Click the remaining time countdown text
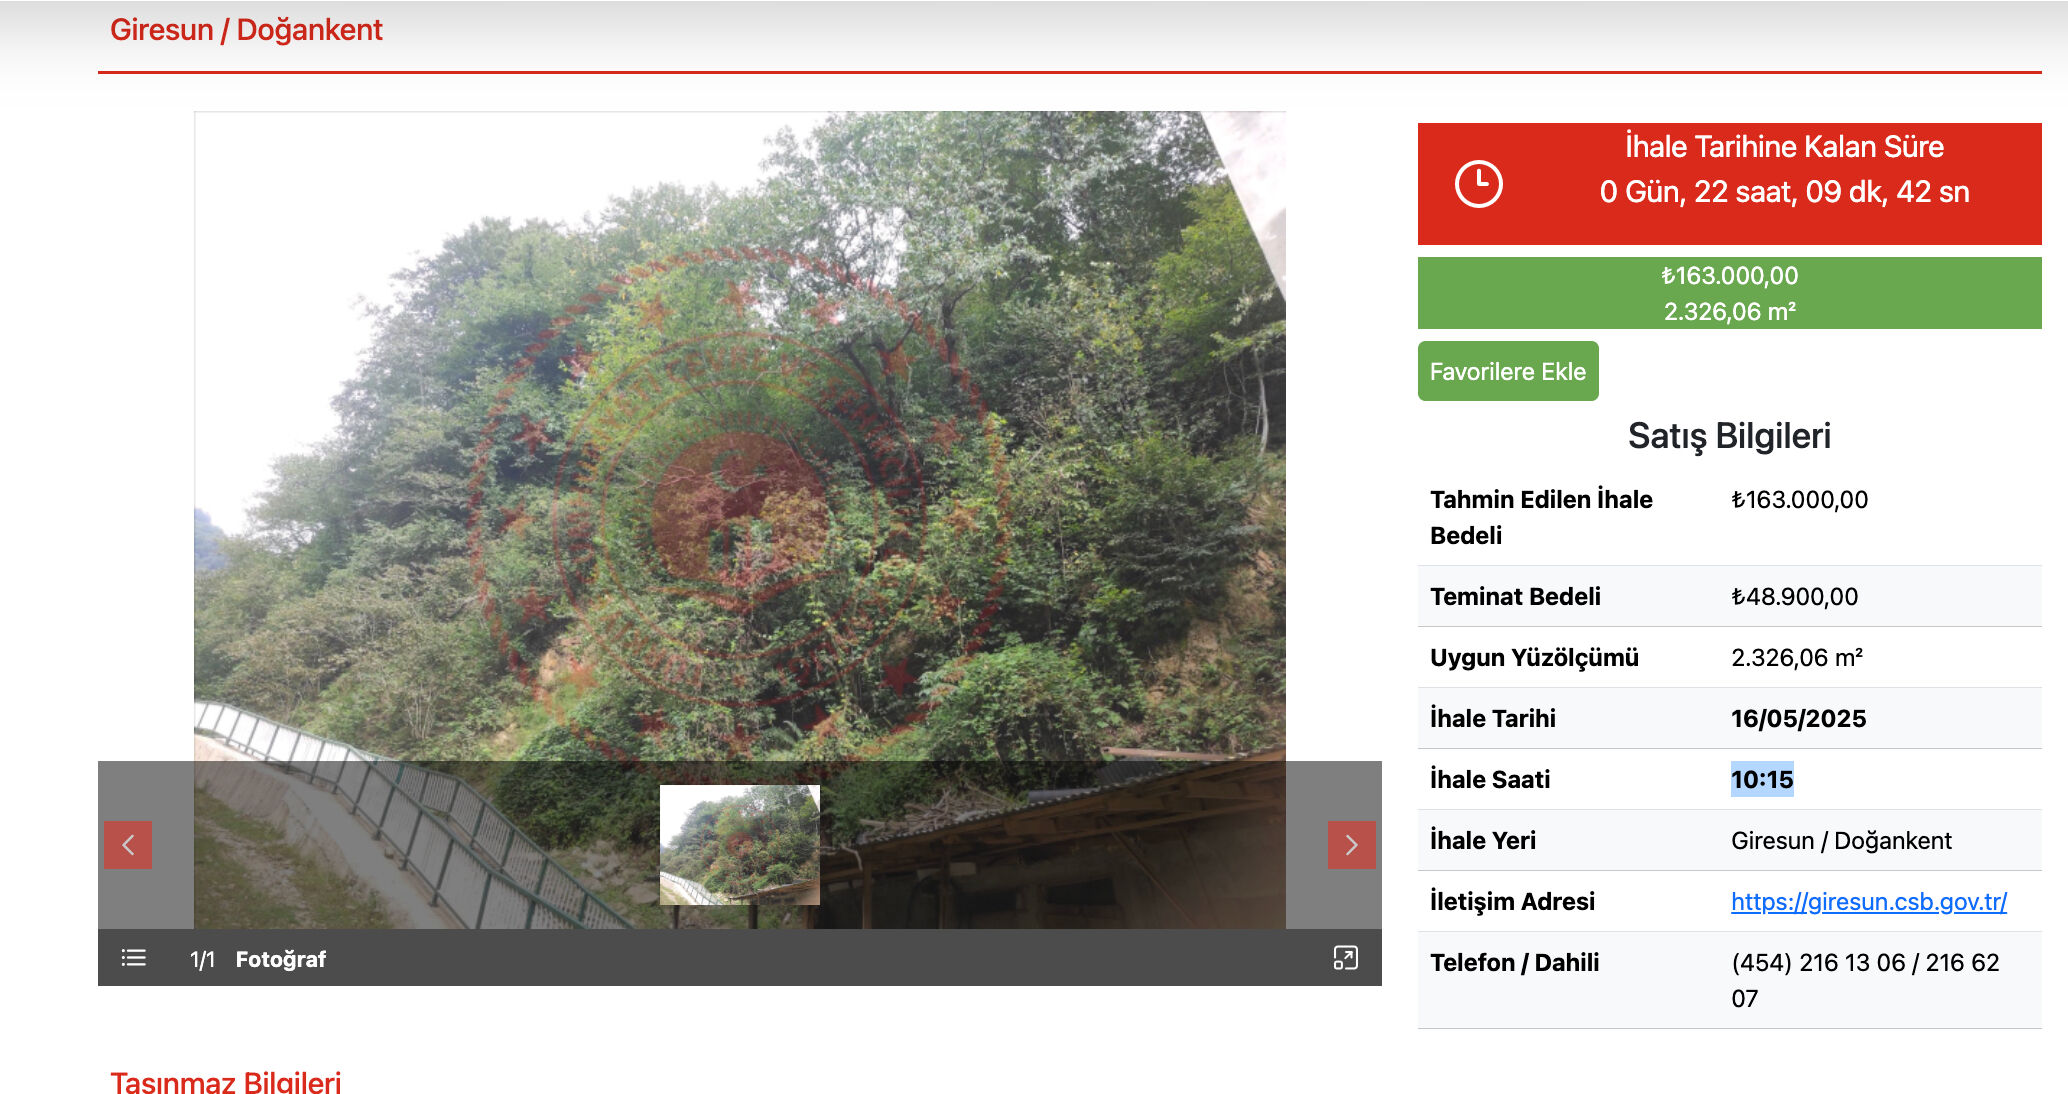The width and height of the screenshot is (2068, 1094). coord(1784,192)
